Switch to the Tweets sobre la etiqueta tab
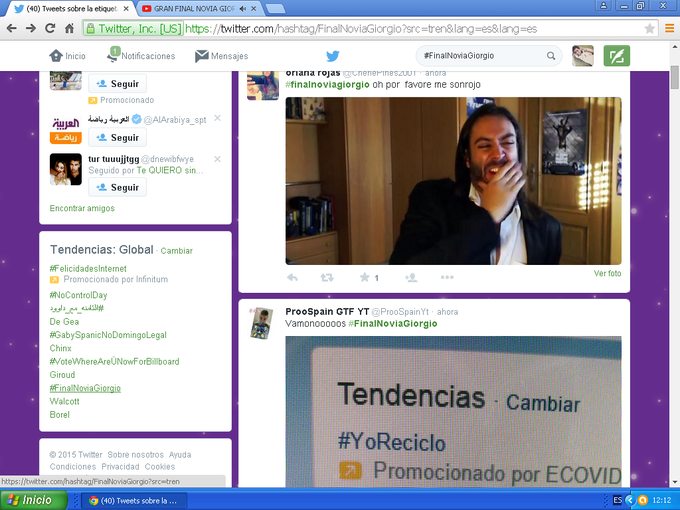Viewport: 680px width, 510px height. point(71,9)
